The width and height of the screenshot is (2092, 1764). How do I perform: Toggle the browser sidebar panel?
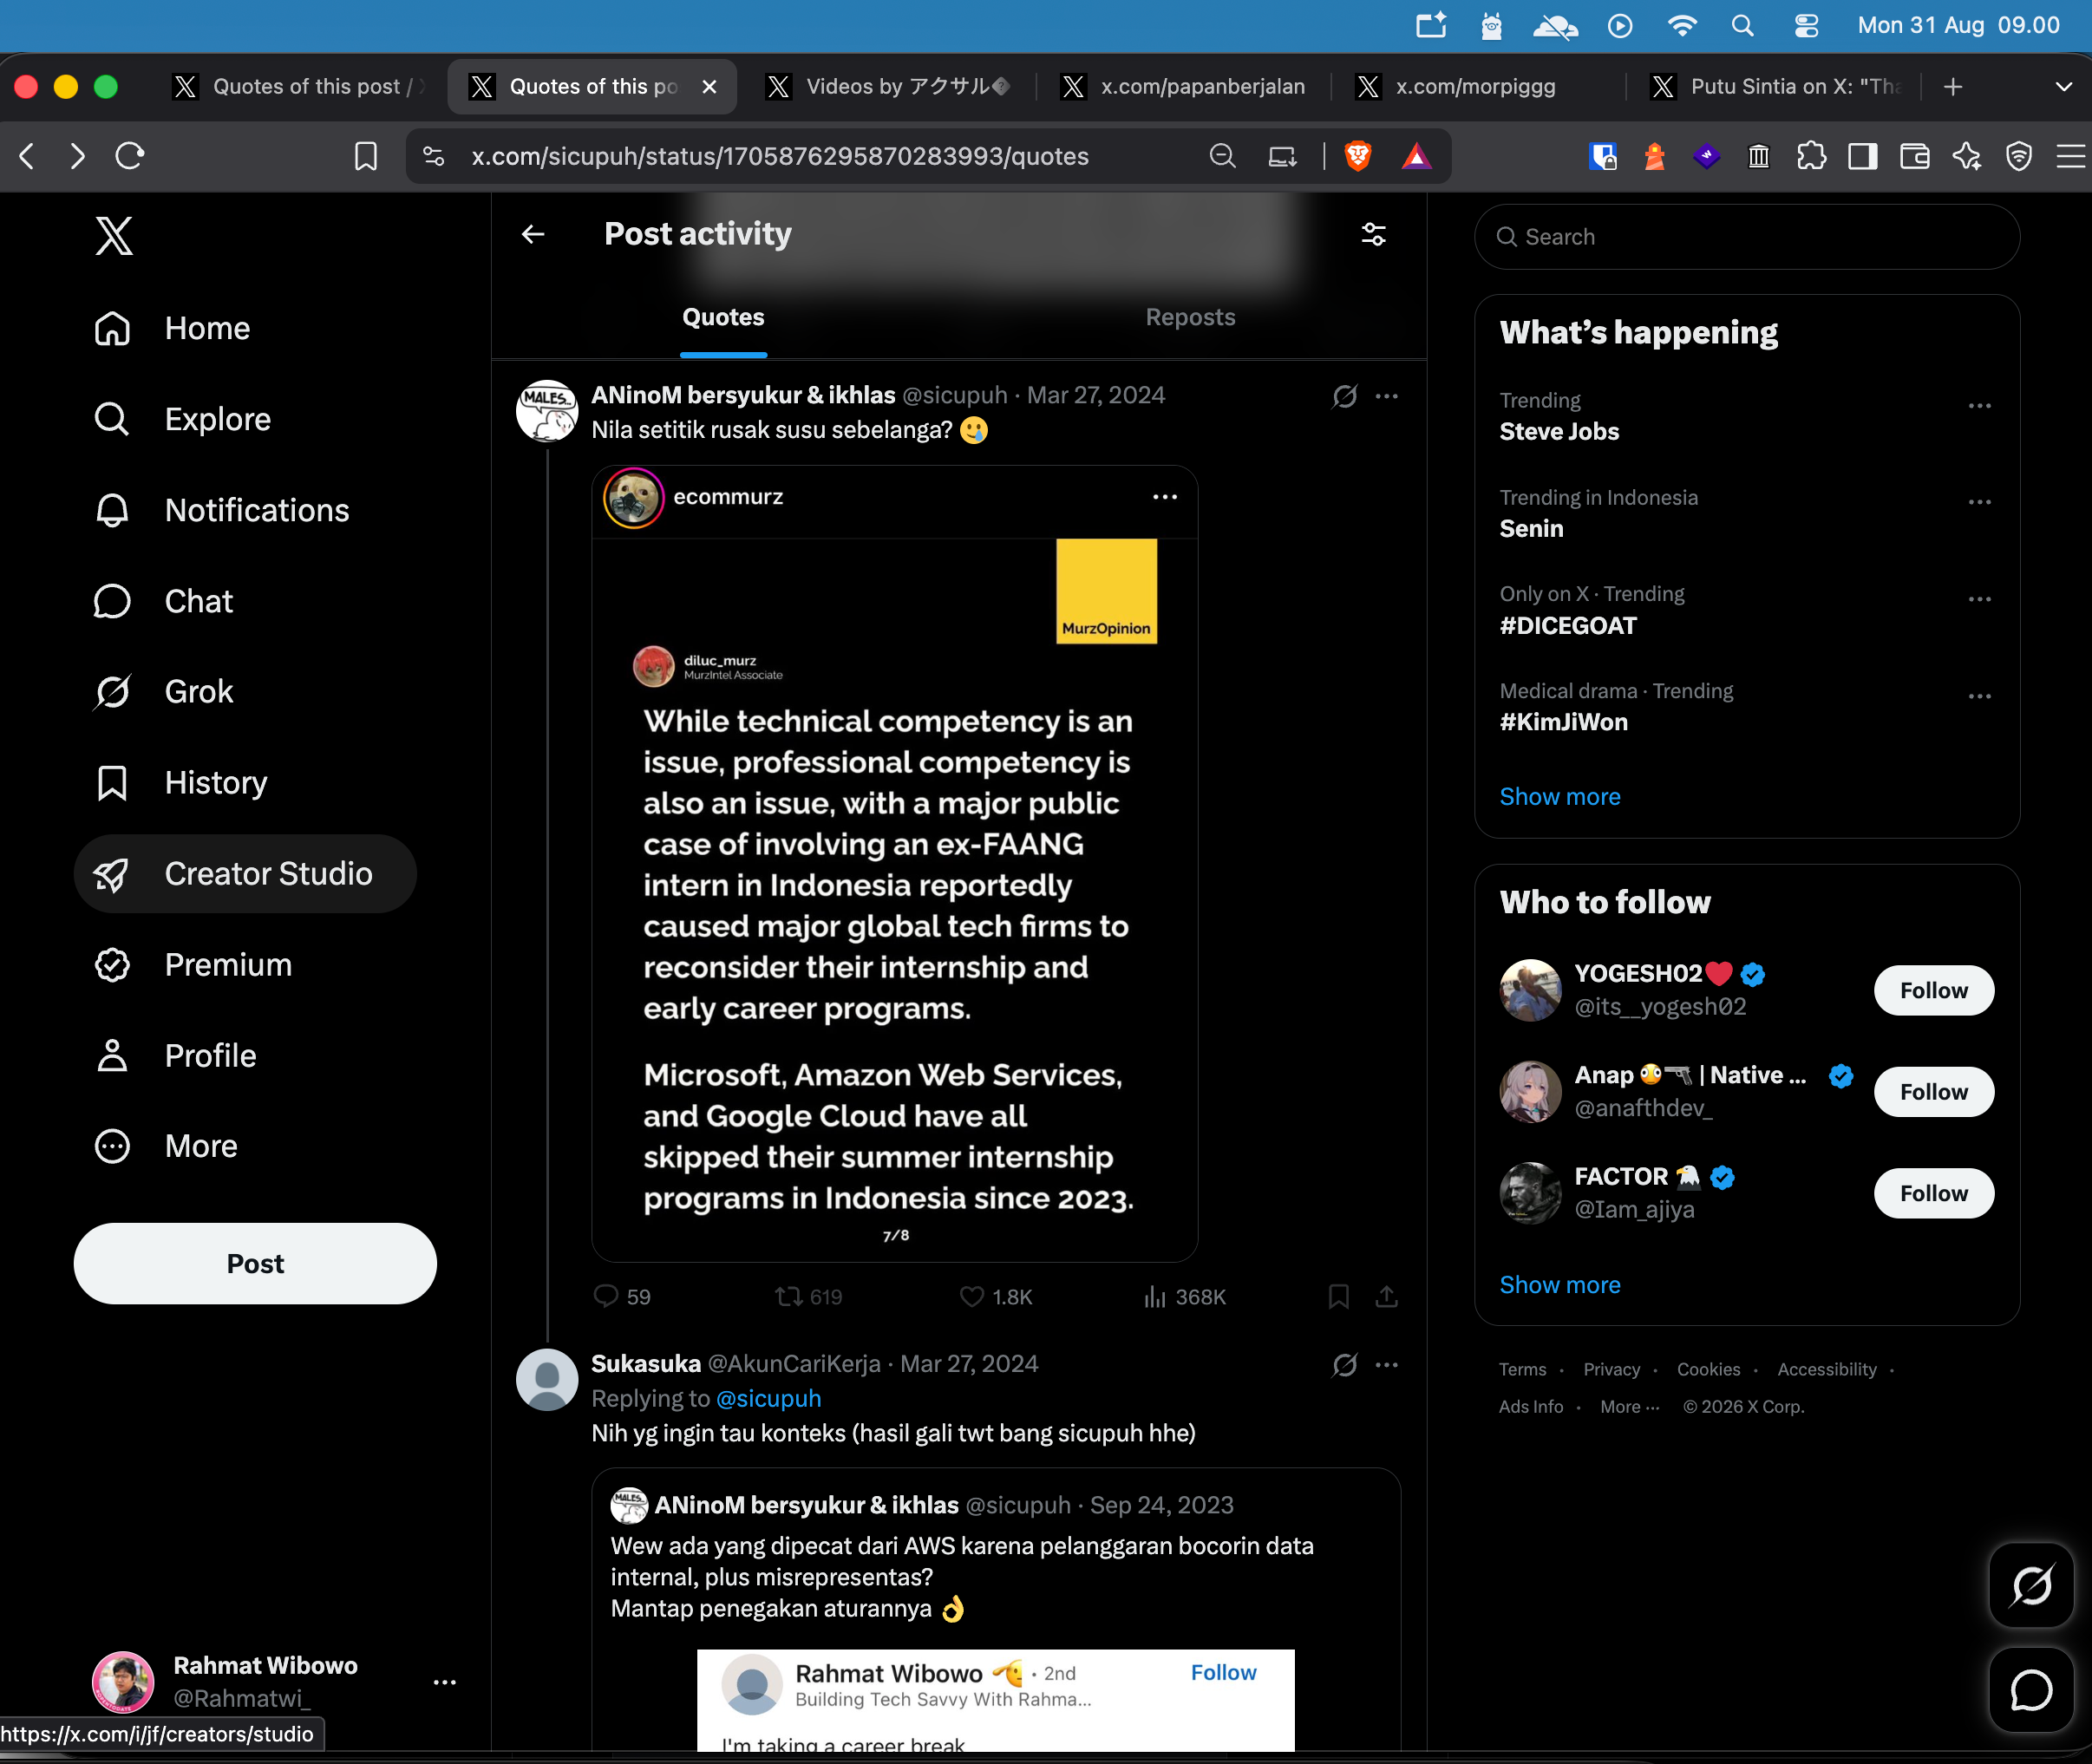[1862, 156]
